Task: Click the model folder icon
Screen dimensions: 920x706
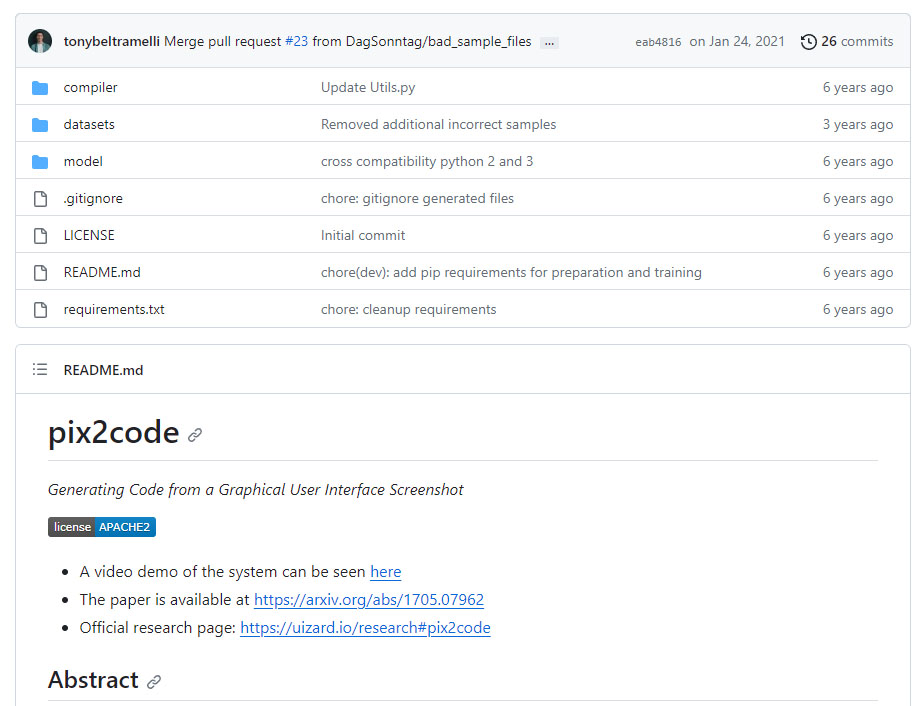Action: tap(39, 161)
